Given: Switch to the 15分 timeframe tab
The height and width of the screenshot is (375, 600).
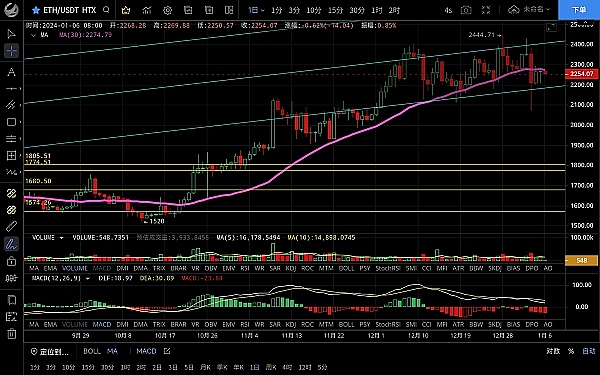Looking at the screenshot, I should pyautogui.click(x=335, y=10).
